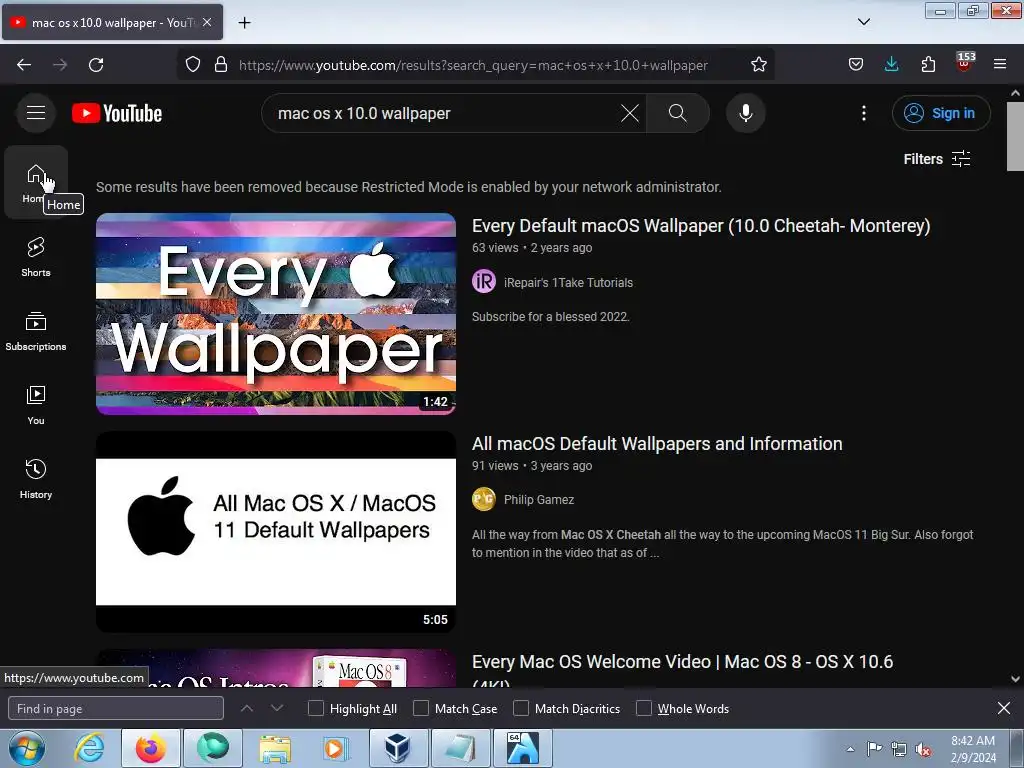Click the site security padlock icon
Image resolution: width=1024 pixels, height=768 pixels.
tap(221, 65)
